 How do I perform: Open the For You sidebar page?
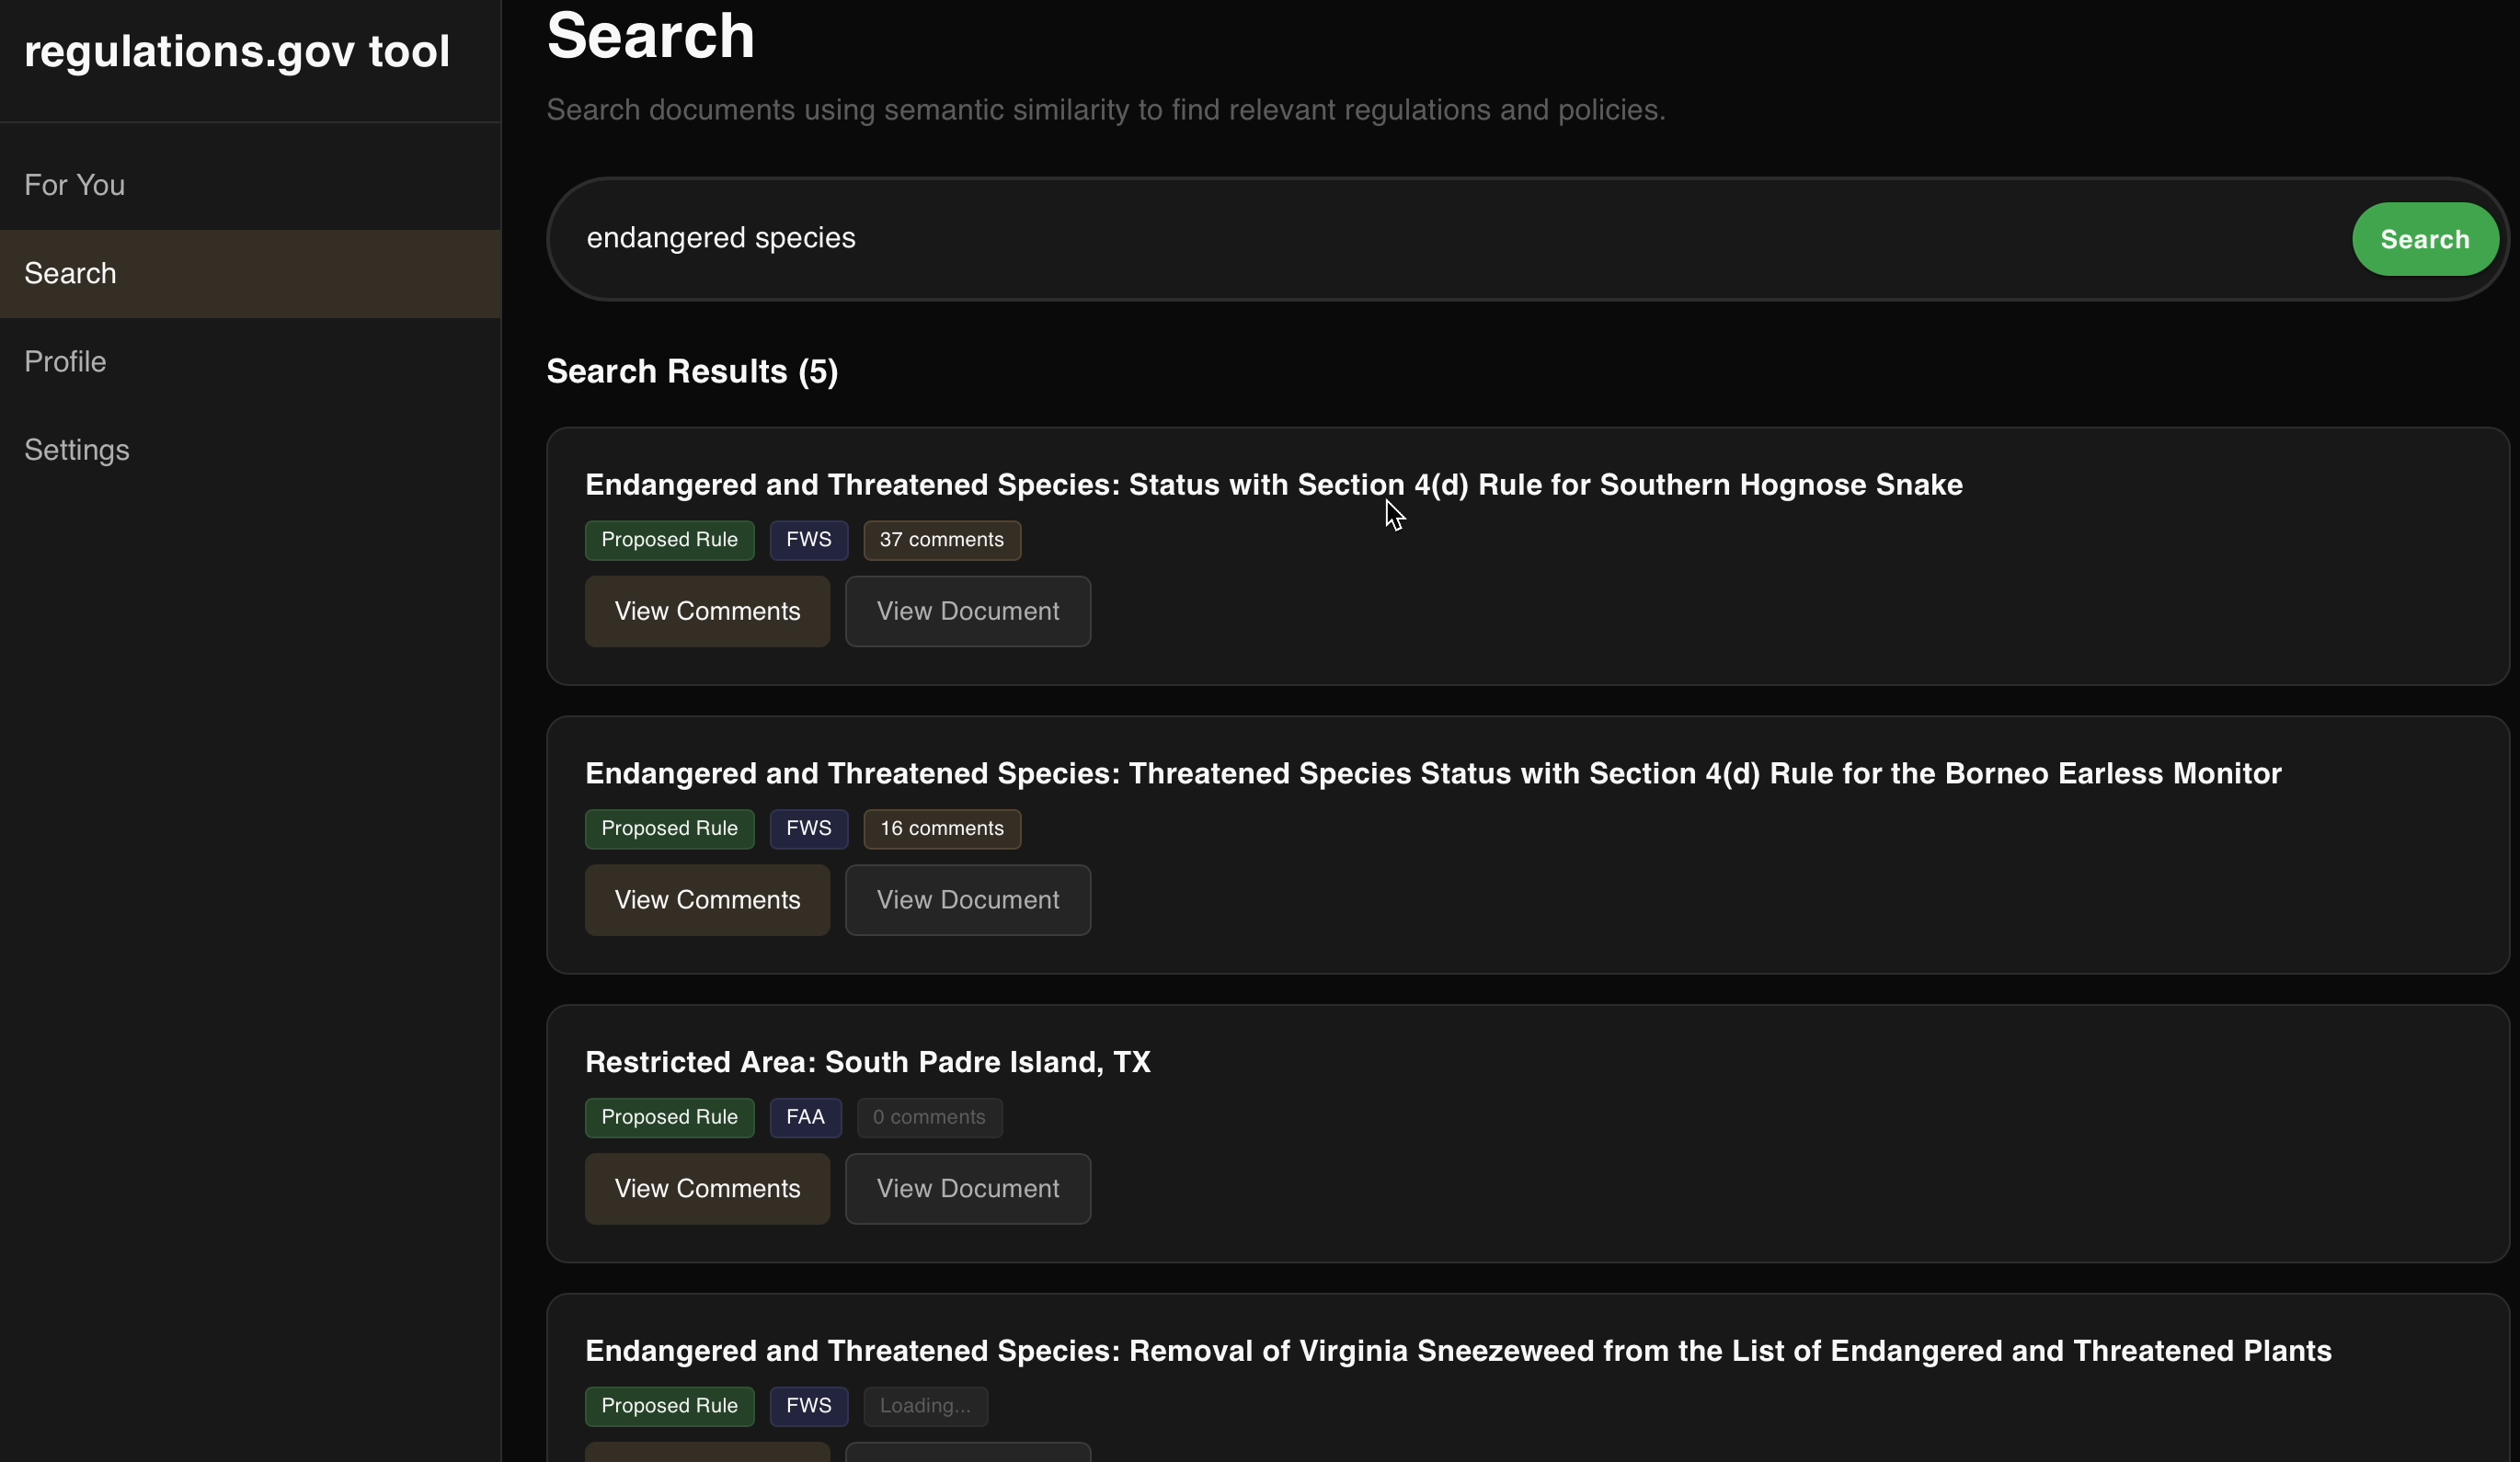pyautogui.click(x=75, y=185)
